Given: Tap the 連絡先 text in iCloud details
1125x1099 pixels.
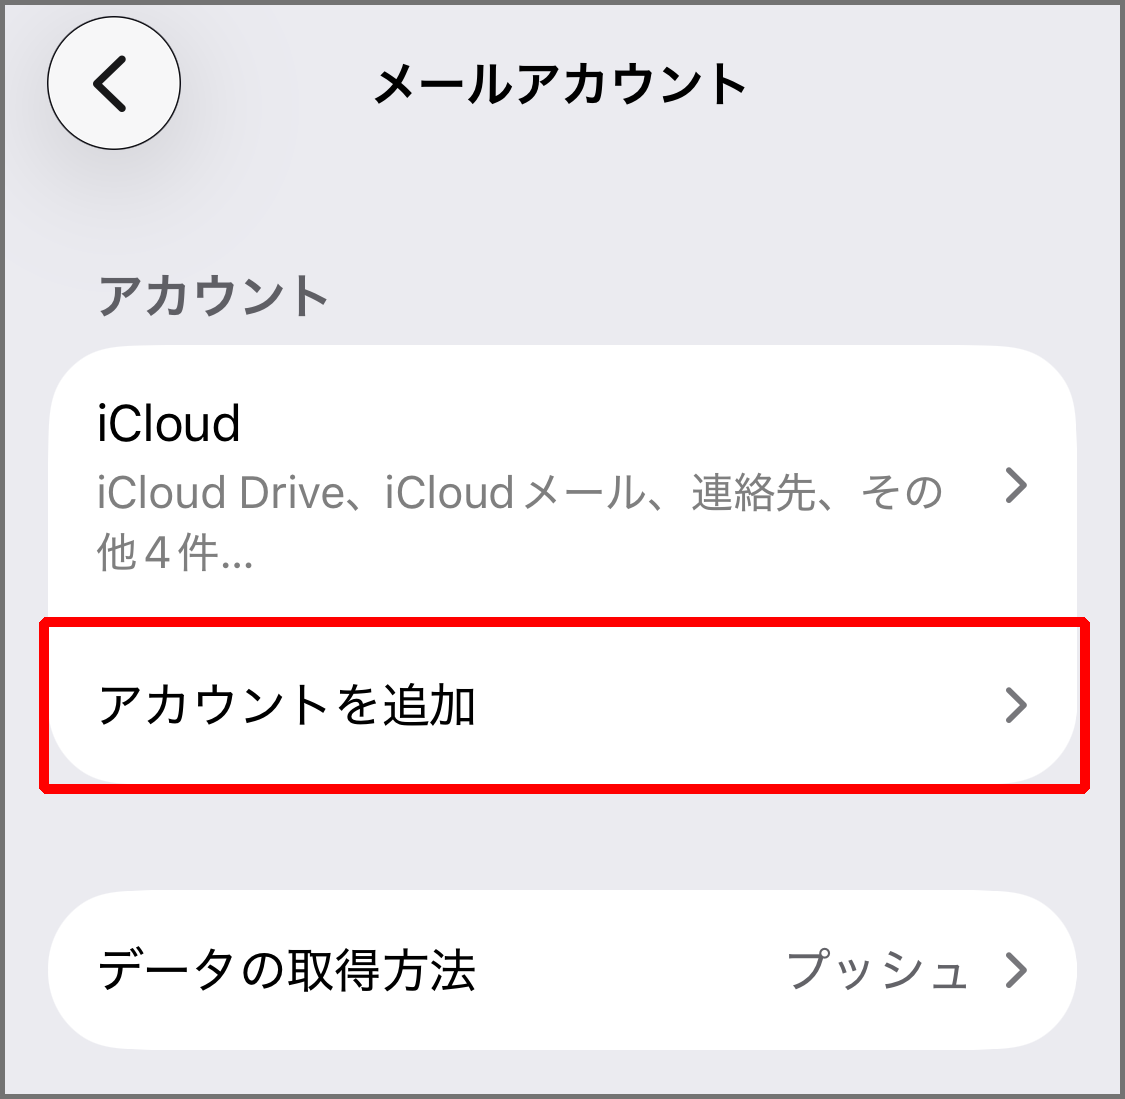Looking at the screenshot, I should pyautogui.click(x=752, y=493).
